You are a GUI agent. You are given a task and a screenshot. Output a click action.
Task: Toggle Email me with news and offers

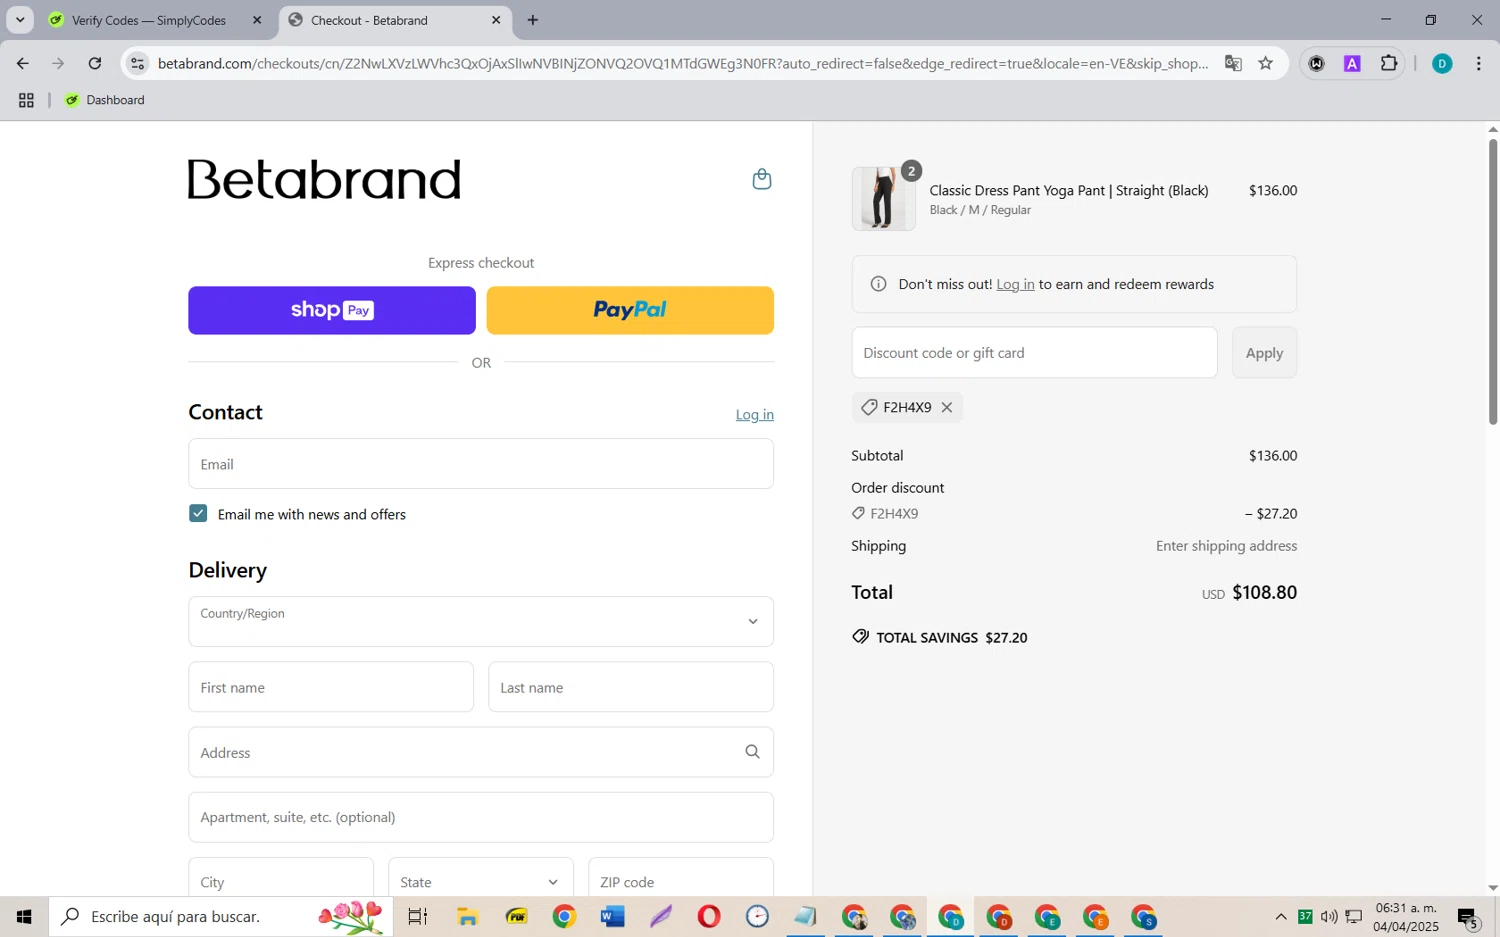click(198, 513)
